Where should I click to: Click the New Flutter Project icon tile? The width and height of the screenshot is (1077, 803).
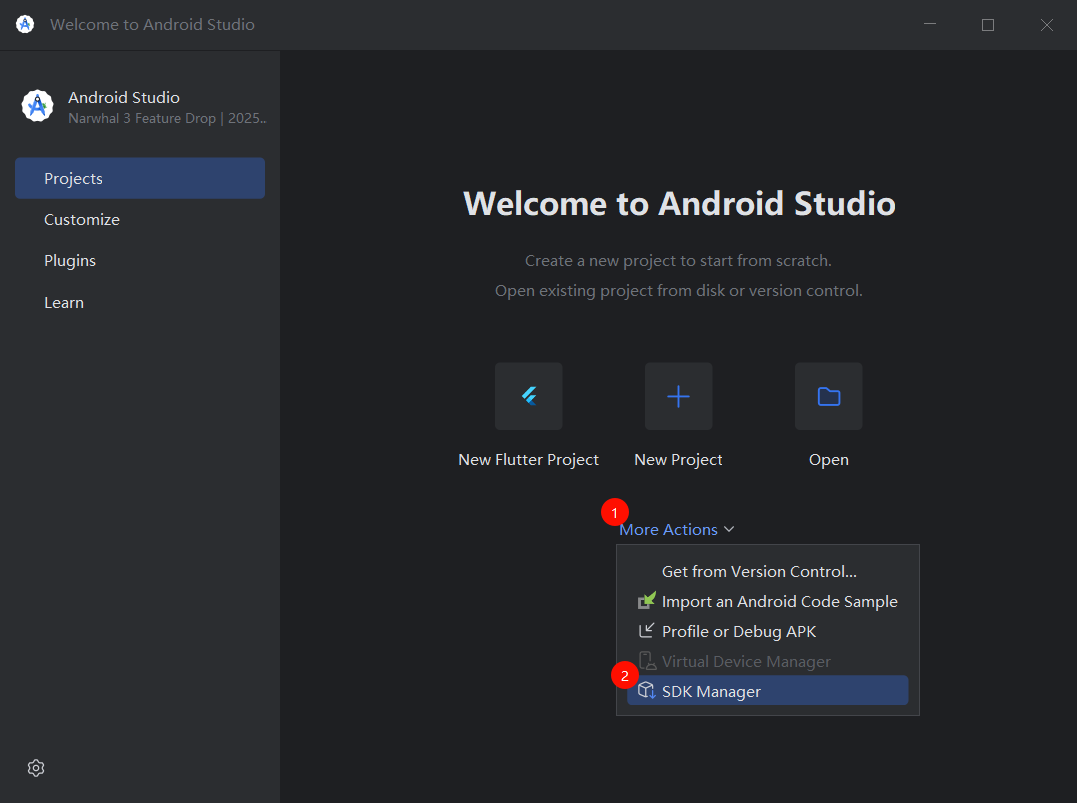tap(528, 396)
